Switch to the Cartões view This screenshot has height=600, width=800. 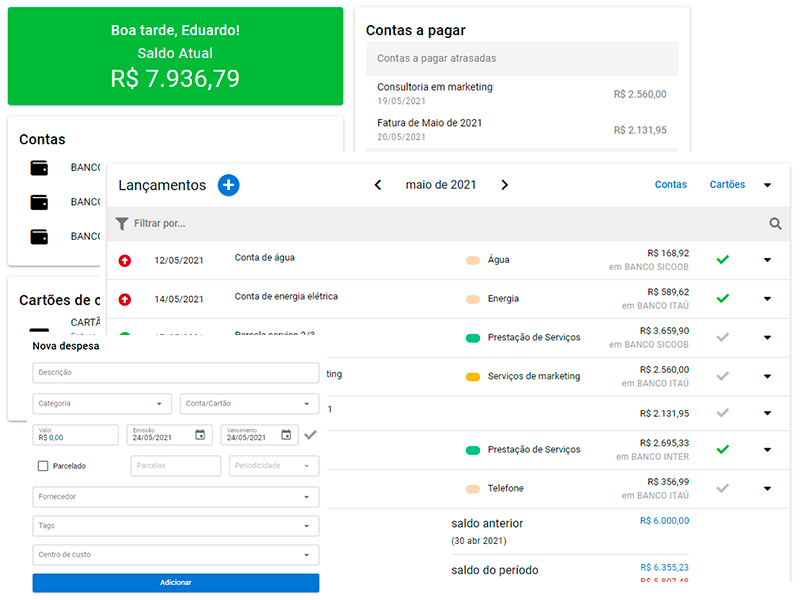pyautogui.click(x=727, y=185)
